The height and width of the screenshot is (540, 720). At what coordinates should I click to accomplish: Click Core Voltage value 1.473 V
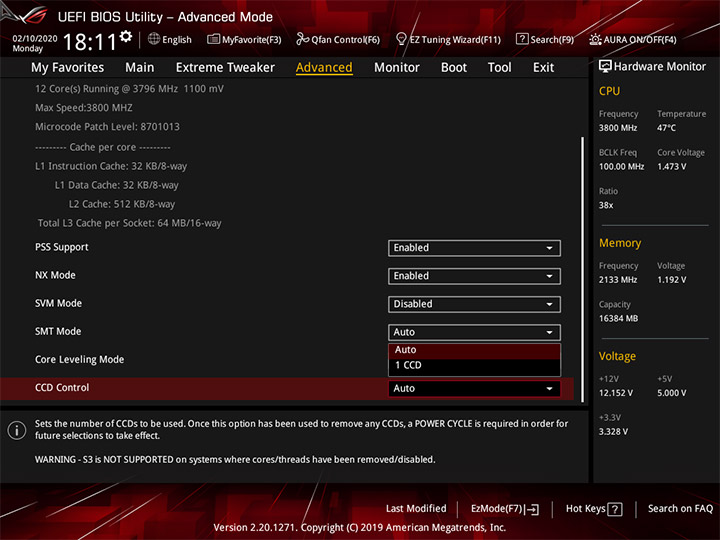(x=671, y=166)
